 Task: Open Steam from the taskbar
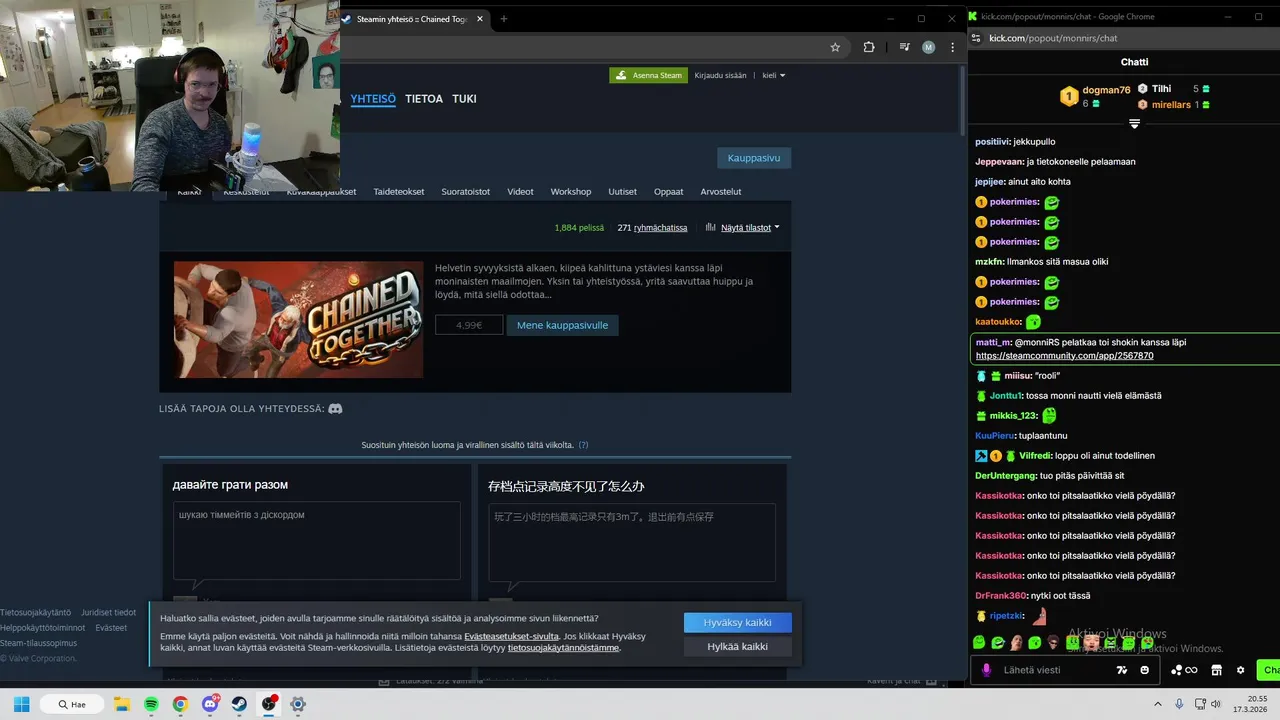point(239,704)
